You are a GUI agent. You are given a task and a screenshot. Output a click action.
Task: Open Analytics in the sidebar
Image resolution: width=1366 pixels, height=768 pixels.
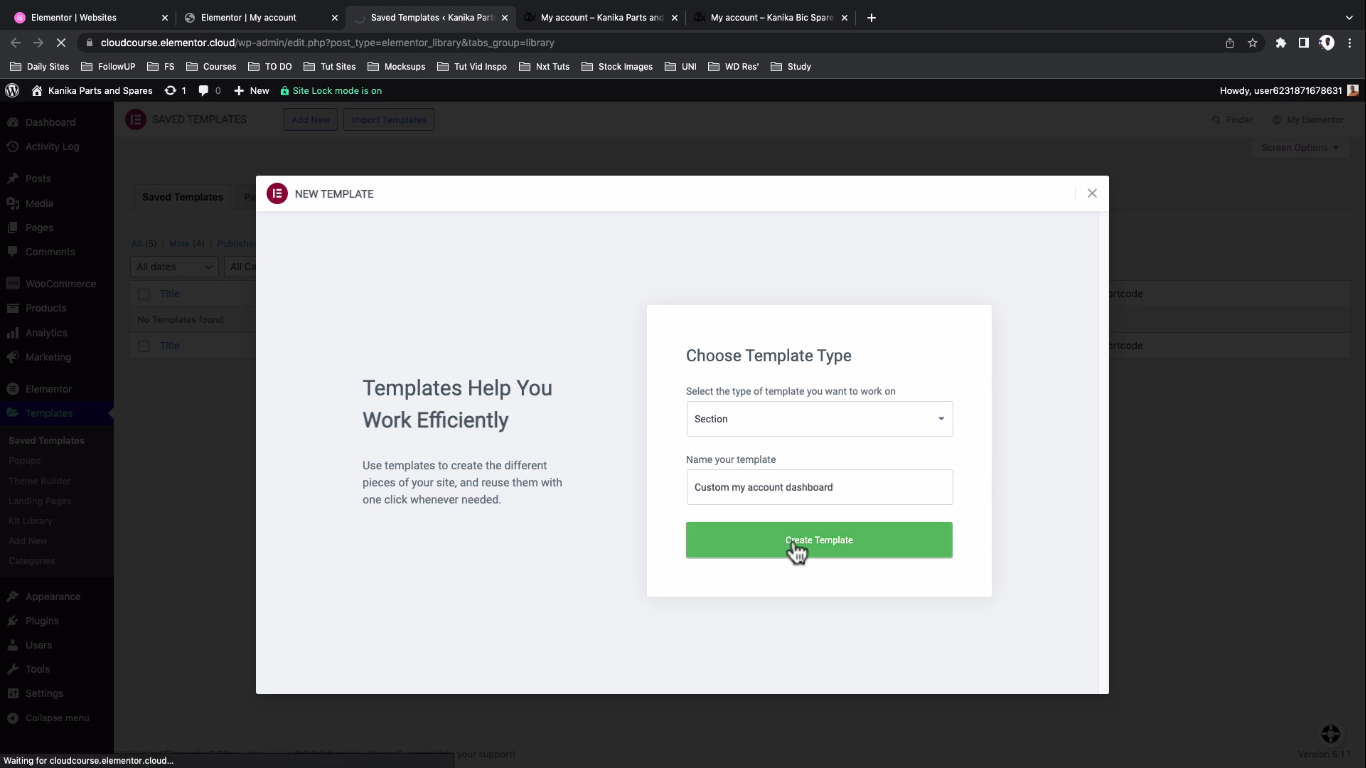tap(46, 333)
